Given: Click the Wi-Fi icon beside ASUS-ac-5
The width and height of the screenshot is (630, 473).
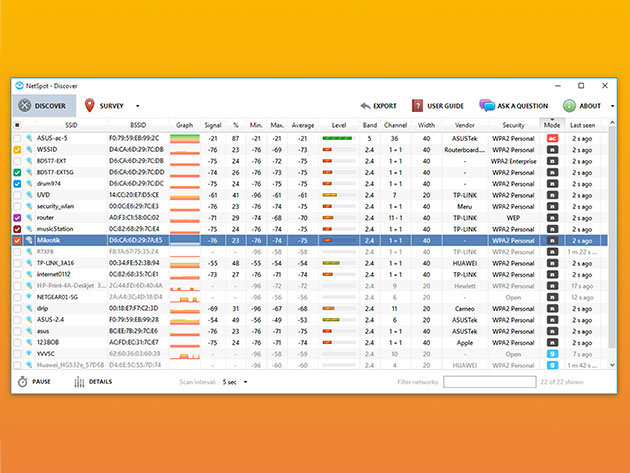Looking at the screenshot, I should click(x=29, y=138).
